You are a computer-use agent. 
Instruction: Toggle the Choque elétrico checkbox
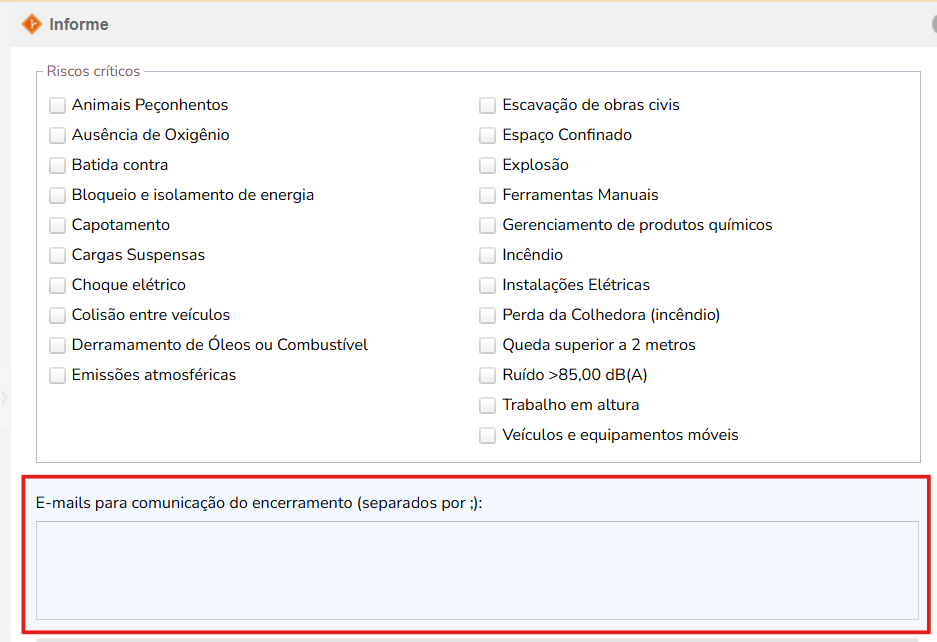[58, 285]
